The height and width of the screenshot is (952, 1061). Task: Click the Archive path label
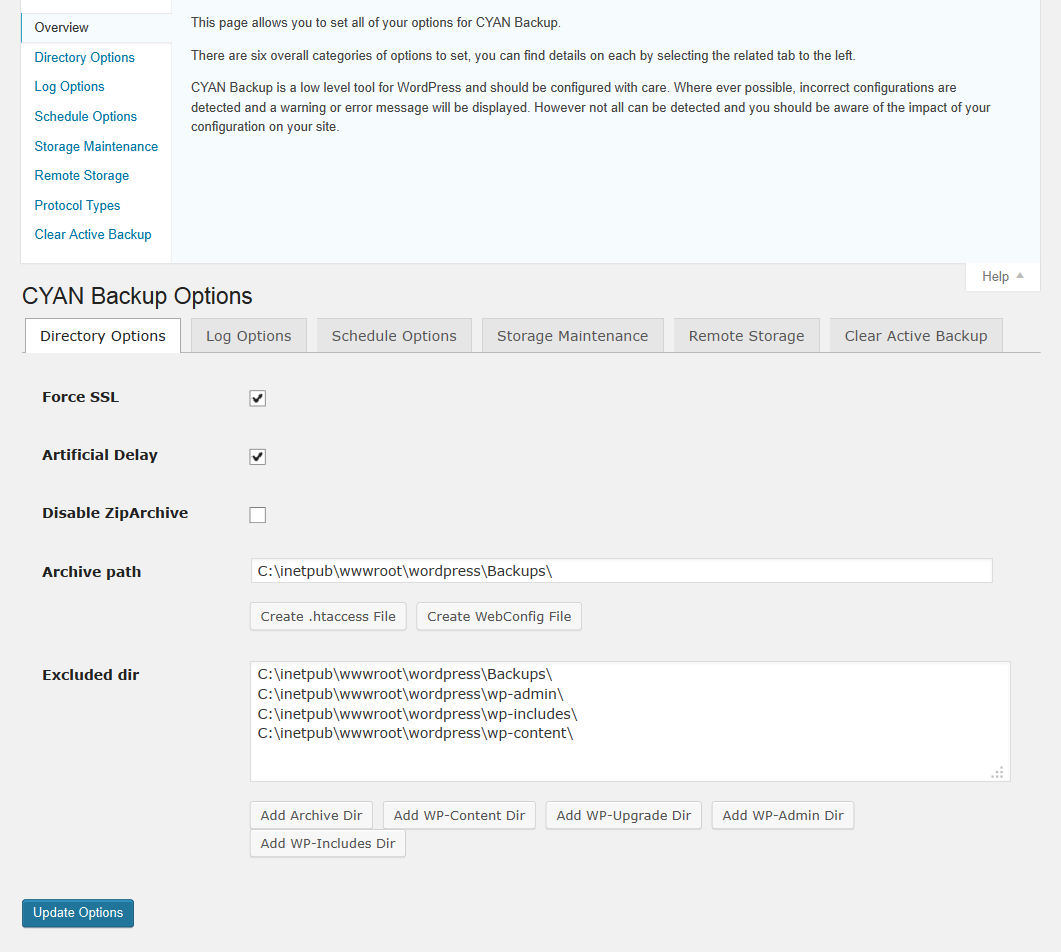click(91, 572)
